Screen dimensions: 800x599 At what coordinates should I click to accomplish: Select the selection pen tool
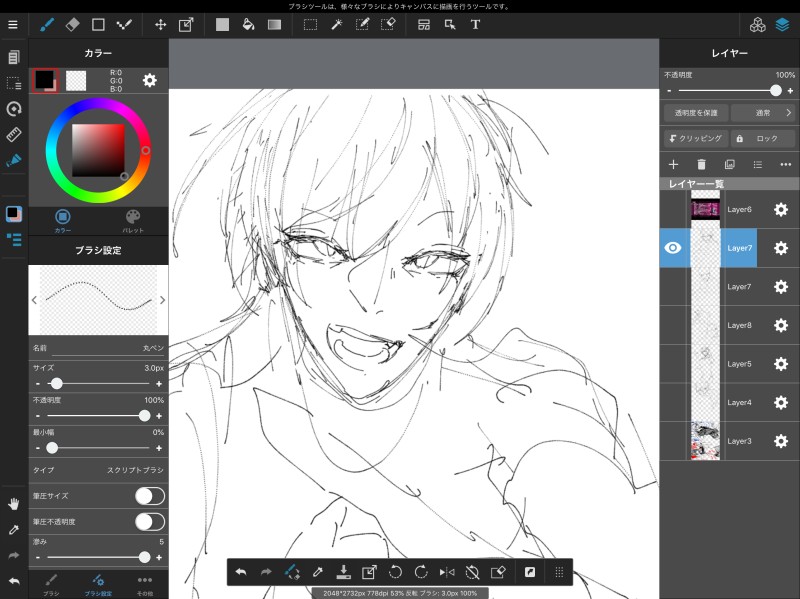pyautogui.click(x=362, y=24)
